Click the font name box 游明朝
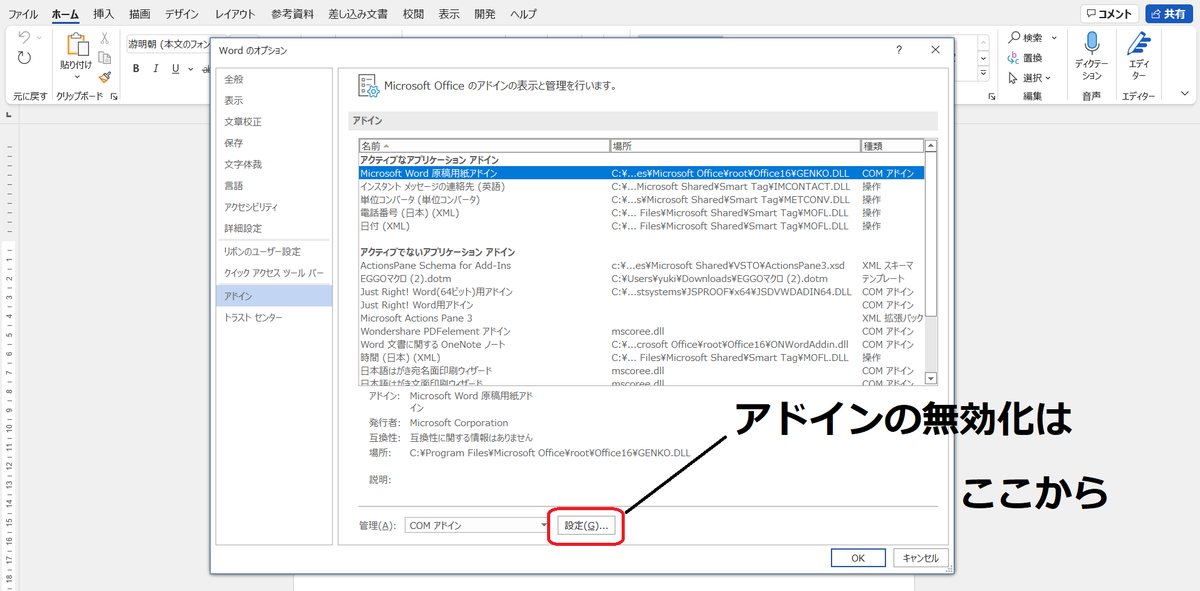Viewport: 1200px width, 591px height. coord(167,44)
